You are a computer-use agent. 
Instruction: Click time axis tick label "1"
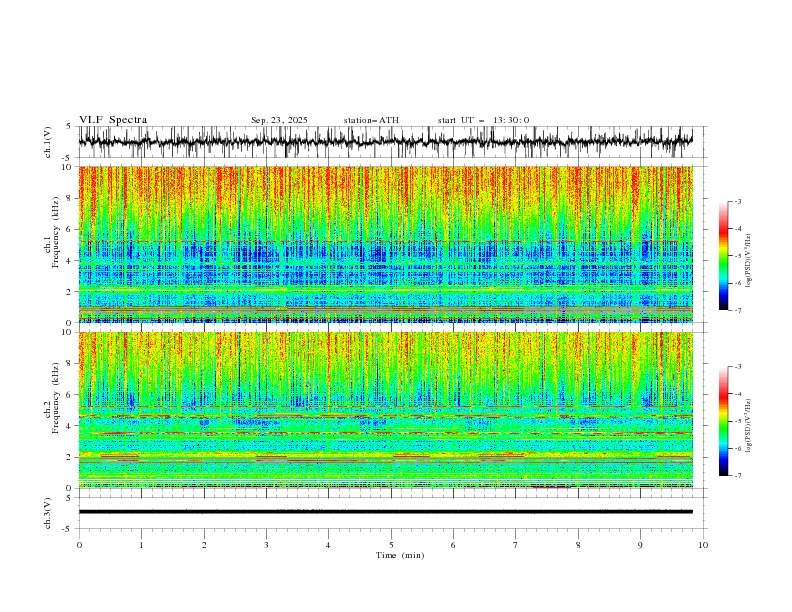141,545
